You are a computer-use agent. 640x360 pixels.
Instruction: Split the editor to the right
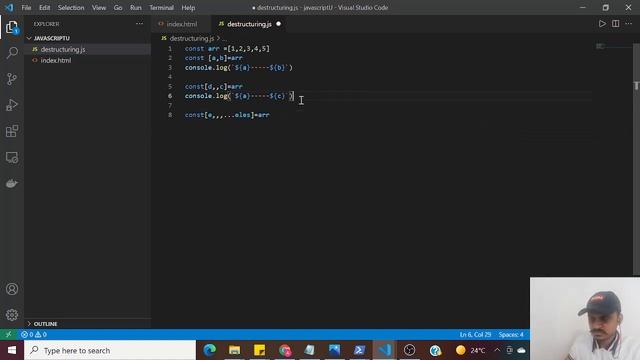coord(616,24)
